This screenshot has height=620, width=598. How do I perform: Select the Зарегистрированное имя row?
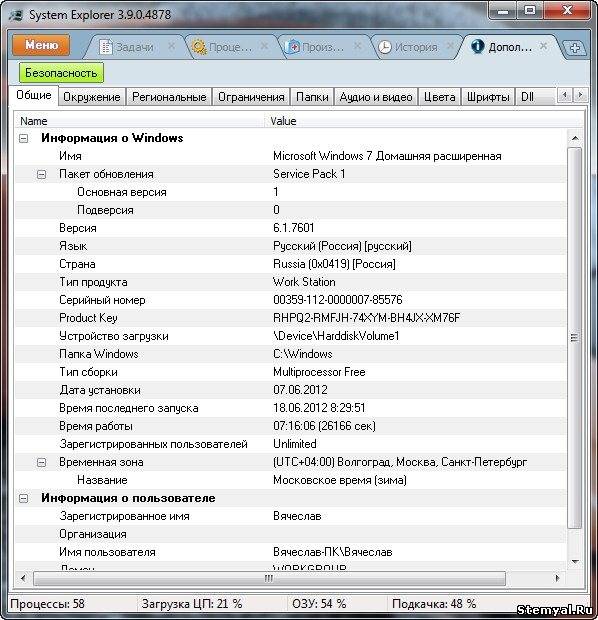click(291, 516)
